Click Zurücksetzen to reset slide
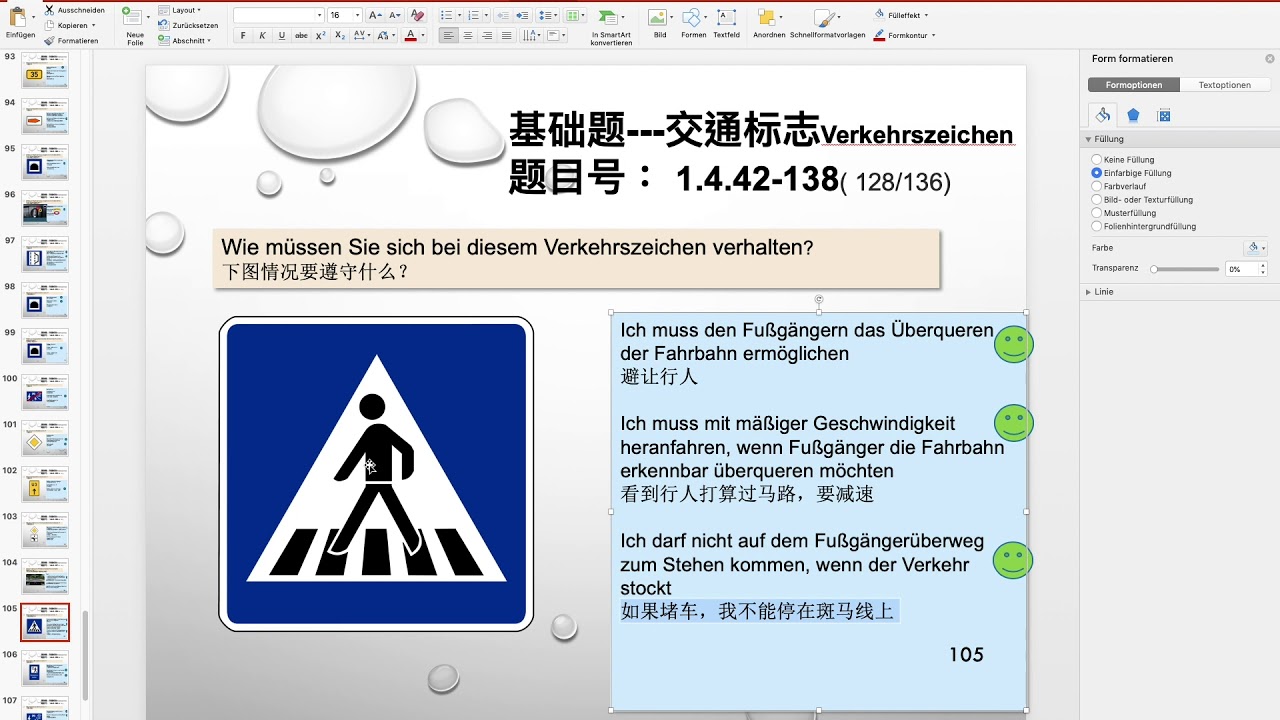The image size is (1280, 720). (x=187, y=25)
